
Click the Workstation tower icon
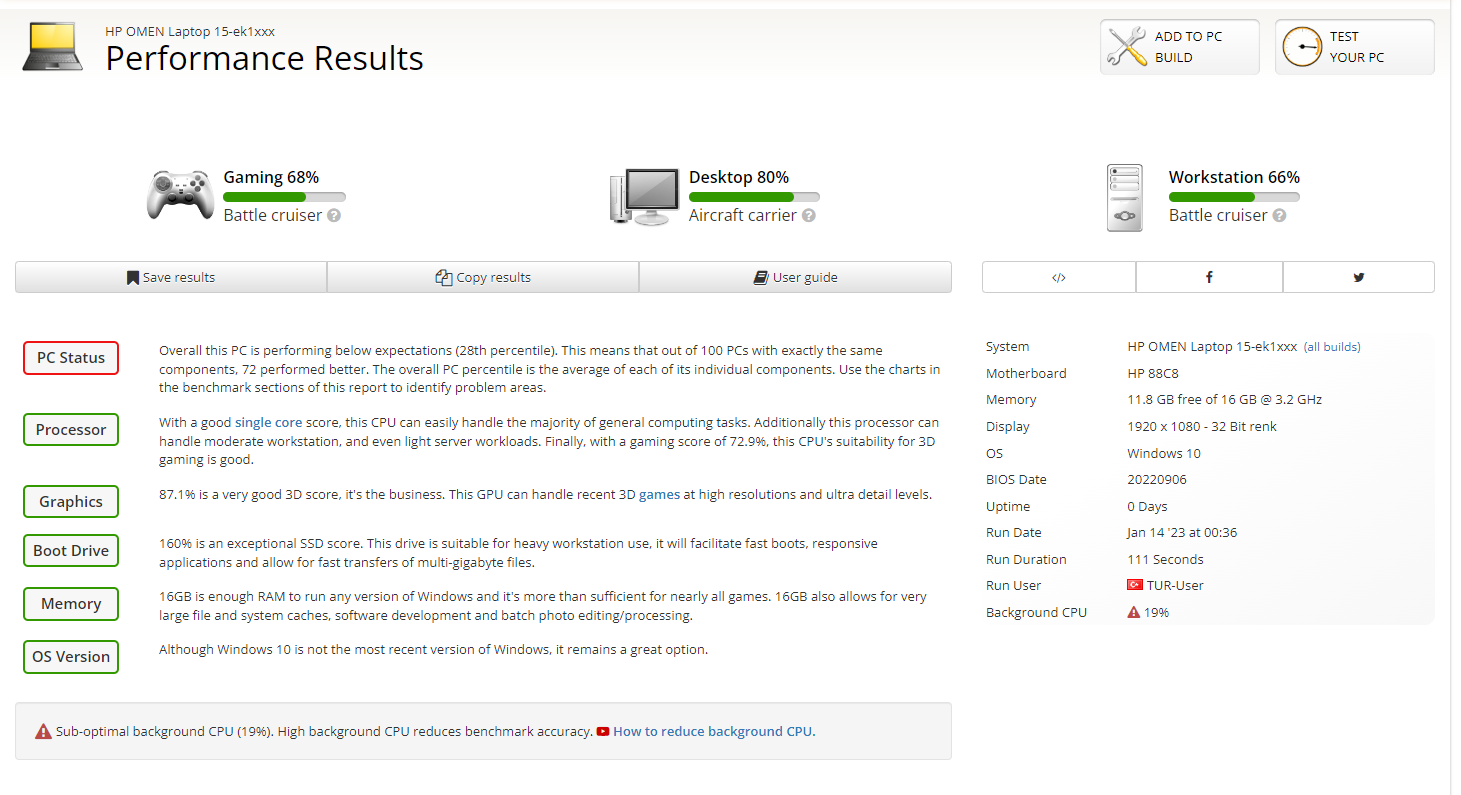[x=1125, y=198]
